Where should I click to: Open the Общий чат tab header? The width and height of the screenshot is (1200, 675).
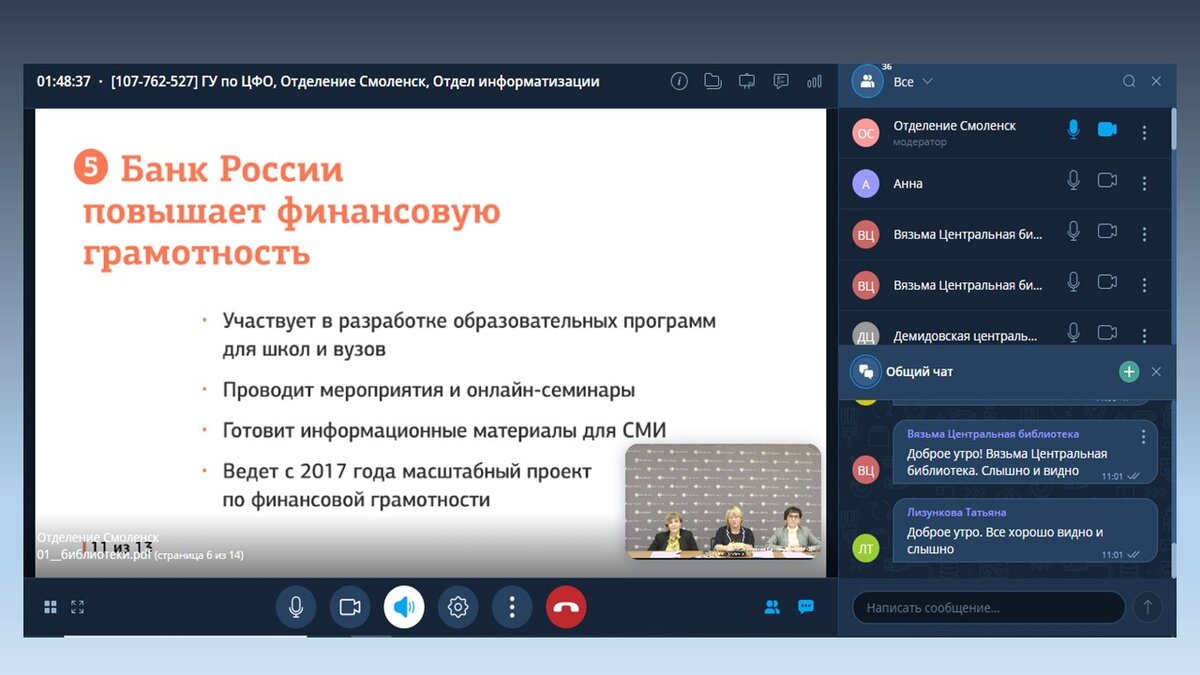[x=919, y=372]
